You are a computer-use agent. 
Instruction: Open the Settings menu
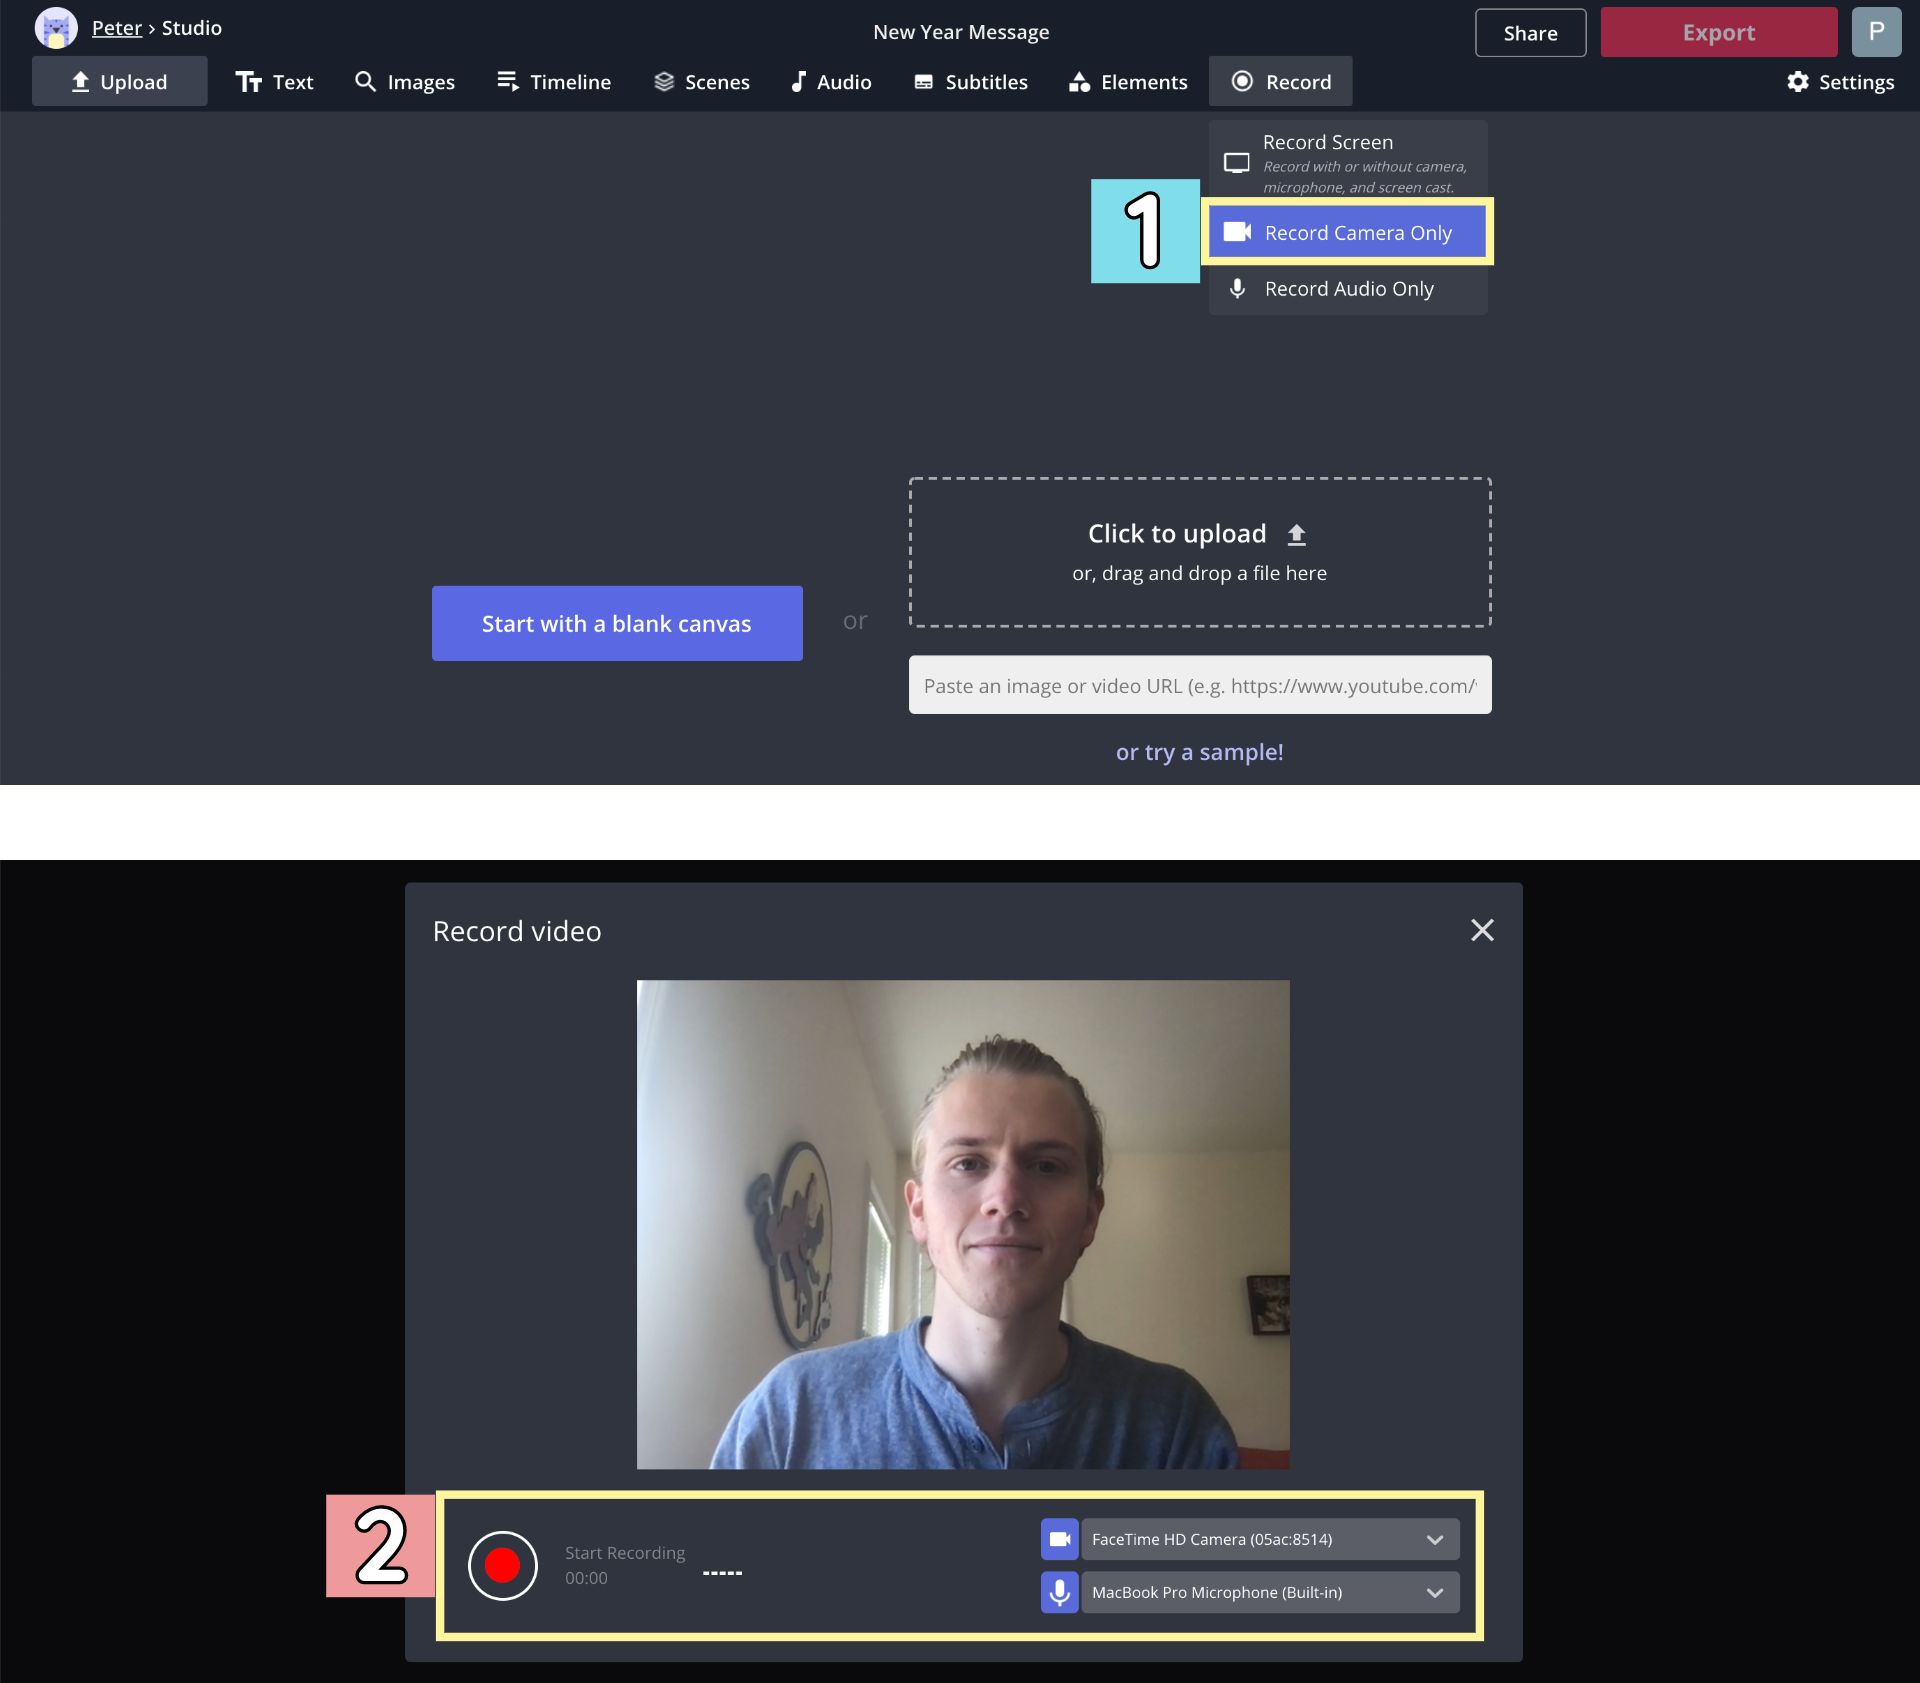tap(1840, 81)
